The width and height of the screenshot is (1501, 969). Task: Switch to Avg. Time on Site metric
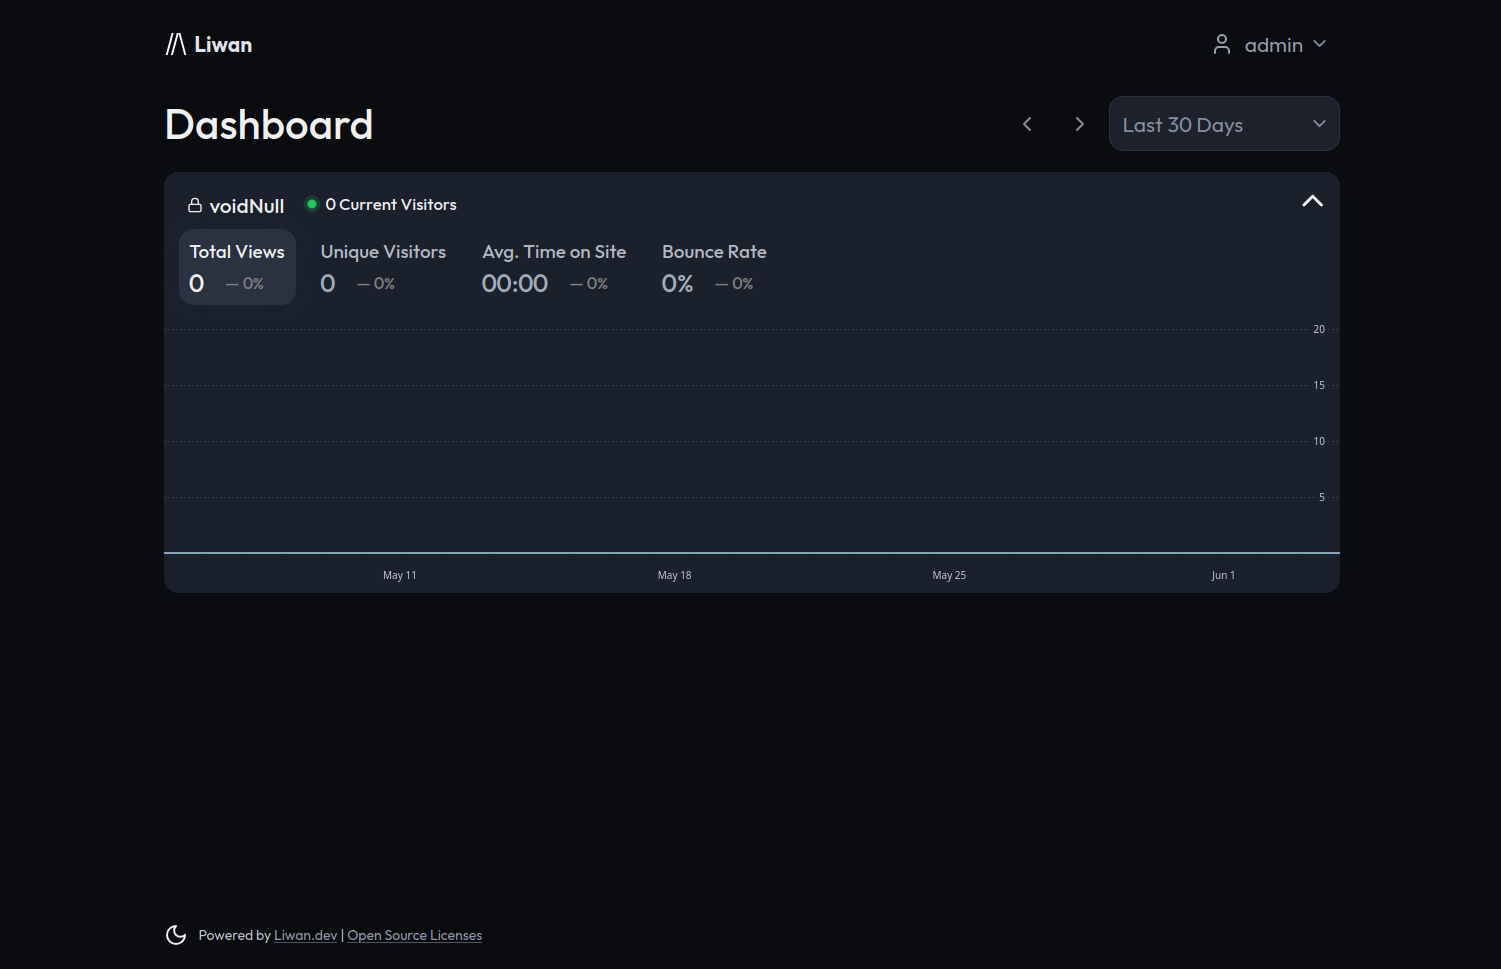click(554, 267)
